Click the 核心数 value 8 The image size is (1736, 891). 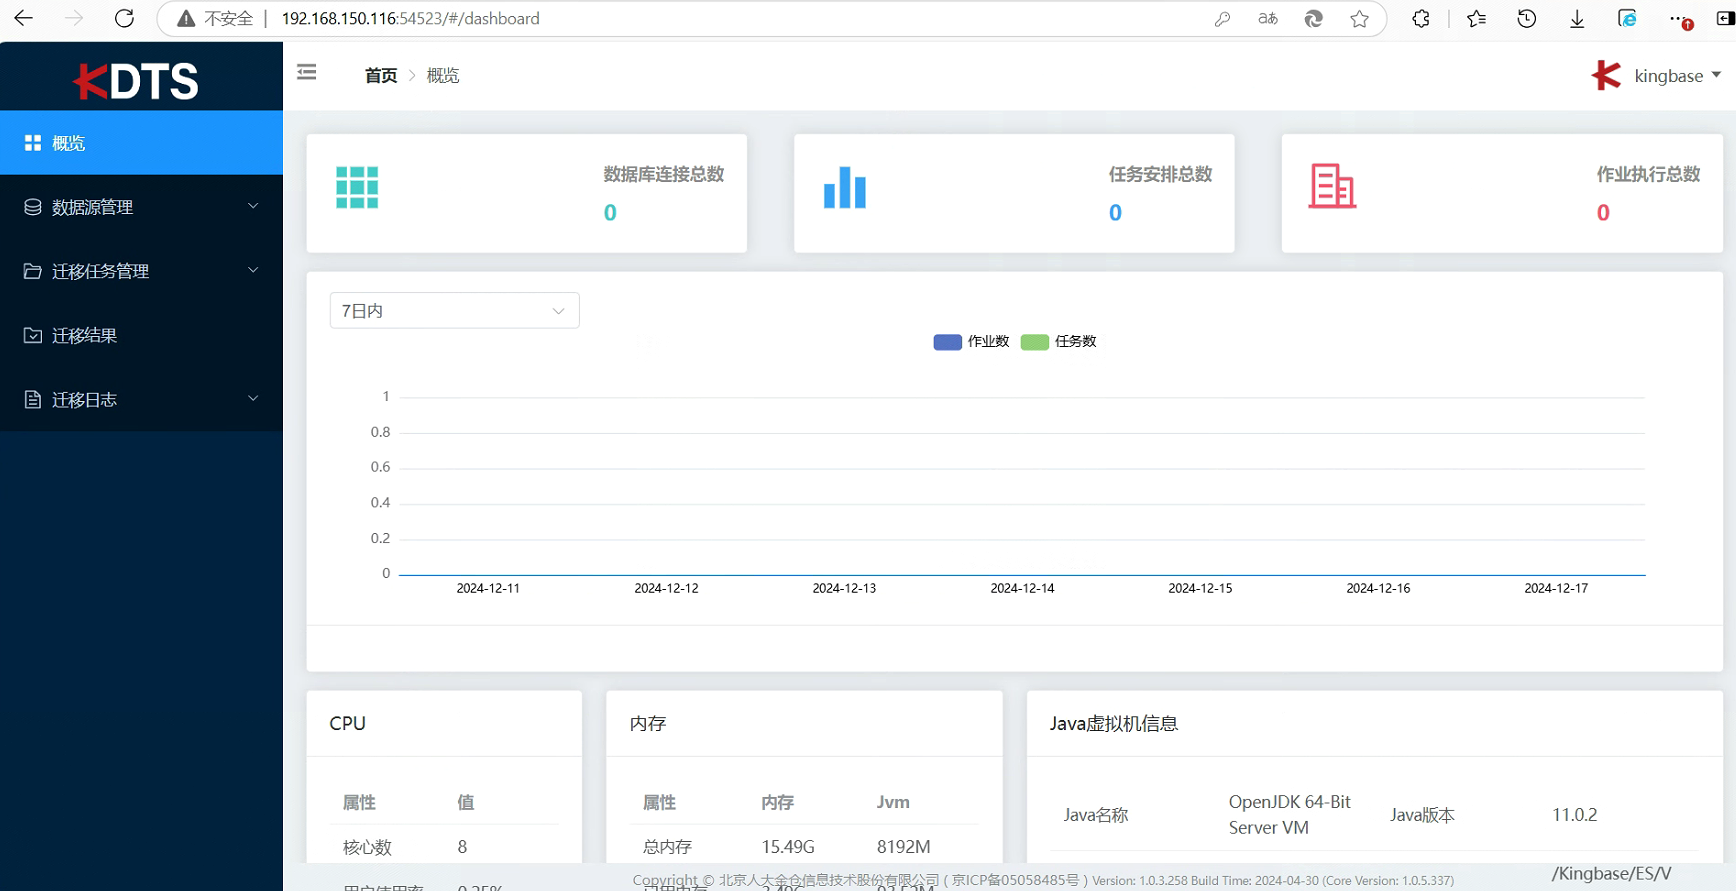(462, 847)
